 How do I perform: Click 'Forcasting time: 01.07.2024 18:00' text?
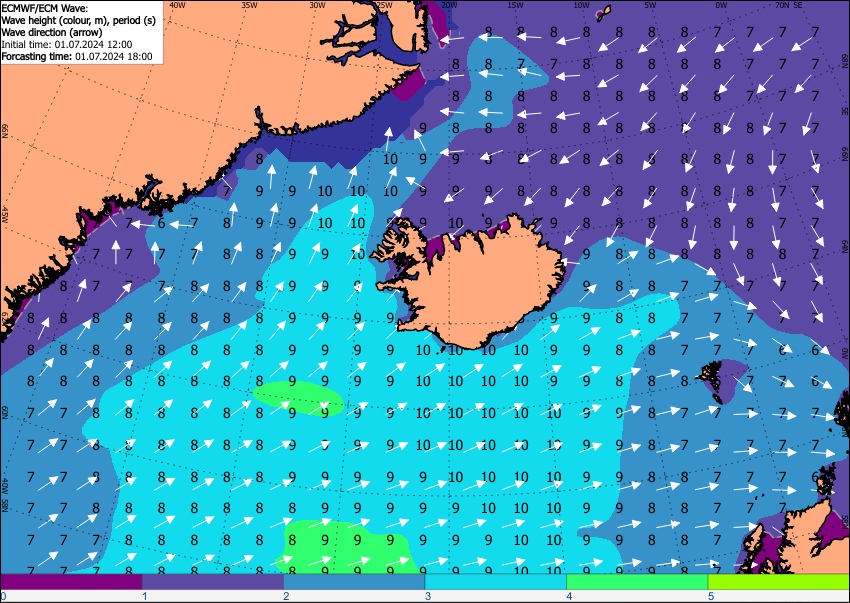point(76,56)
